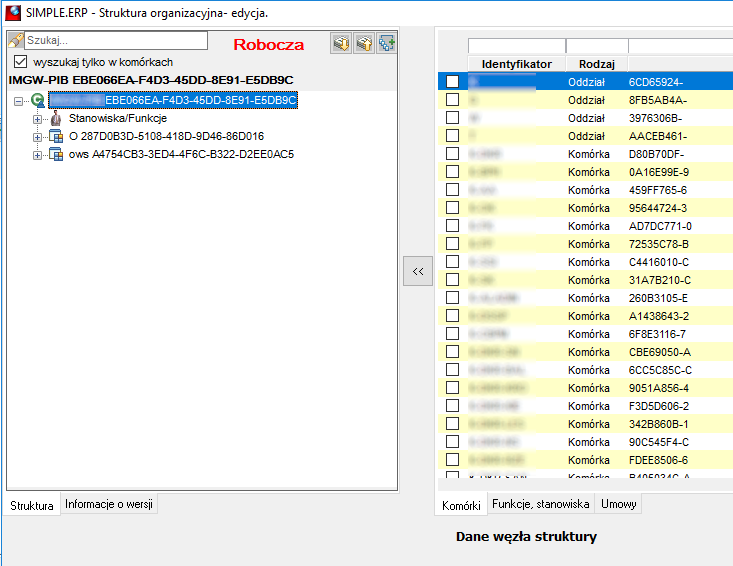Check the box in row F3D5D606-2

453,405
